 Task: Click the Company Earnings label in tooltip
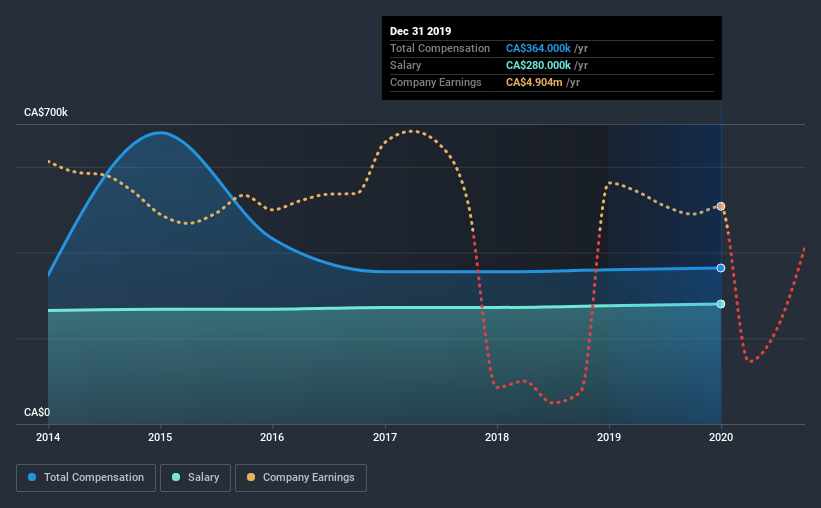[435, 82]
